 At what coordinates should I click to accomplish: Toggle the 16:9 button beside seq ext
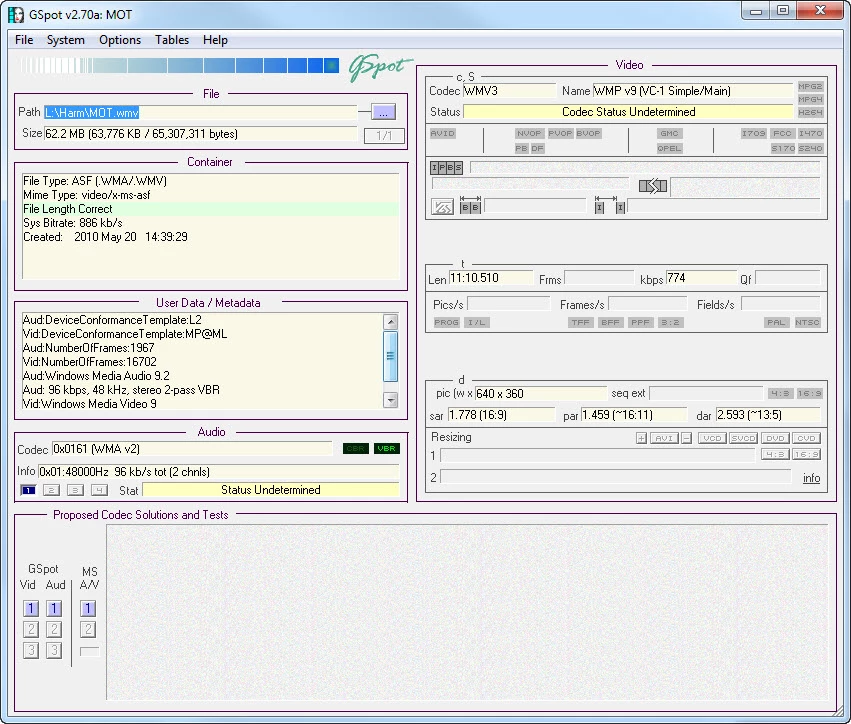tap(809, 393)
